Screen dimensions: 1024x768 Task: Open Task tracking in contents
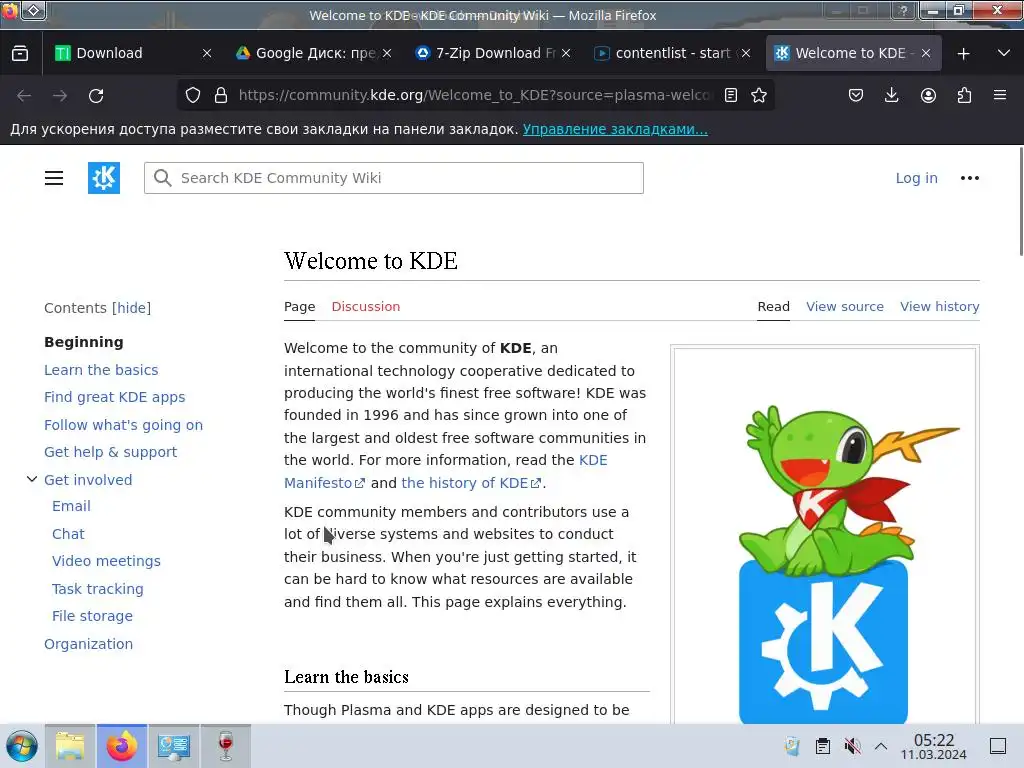[x=98, y=589]
